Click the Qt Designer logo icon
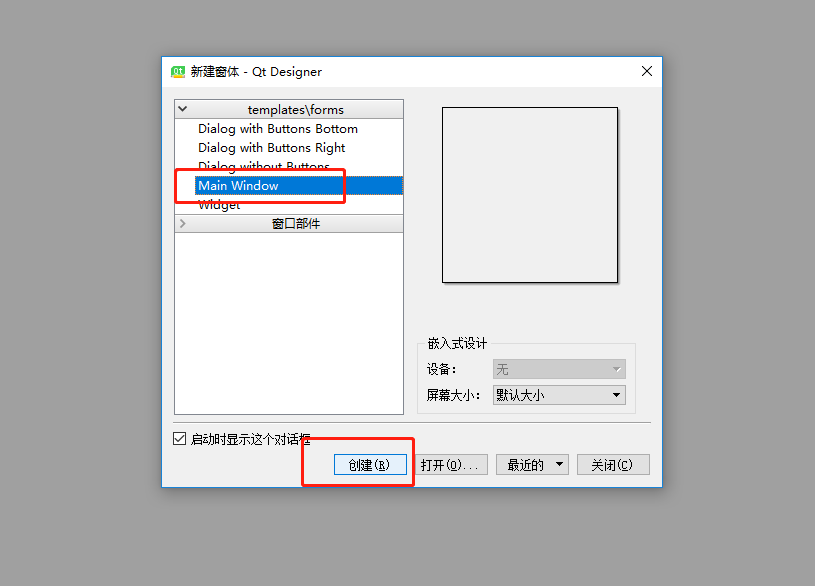The width and height of the screenshot is (815, 586). (x=178, y=72)
